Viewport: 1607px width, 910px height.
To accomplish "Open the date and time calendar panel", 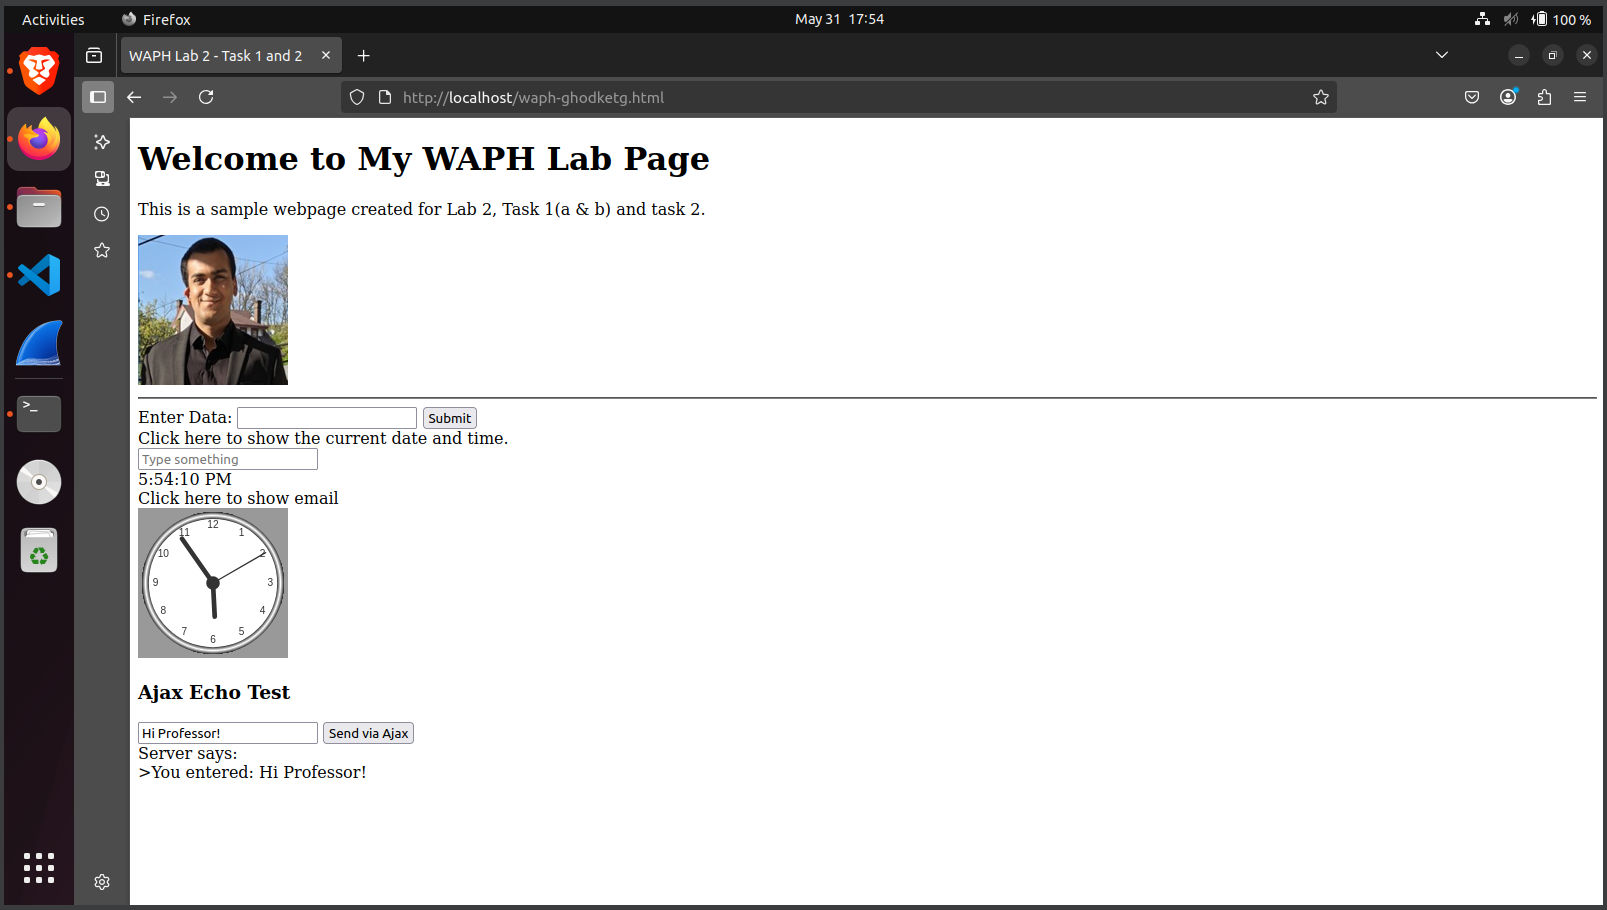I will 839,19.
